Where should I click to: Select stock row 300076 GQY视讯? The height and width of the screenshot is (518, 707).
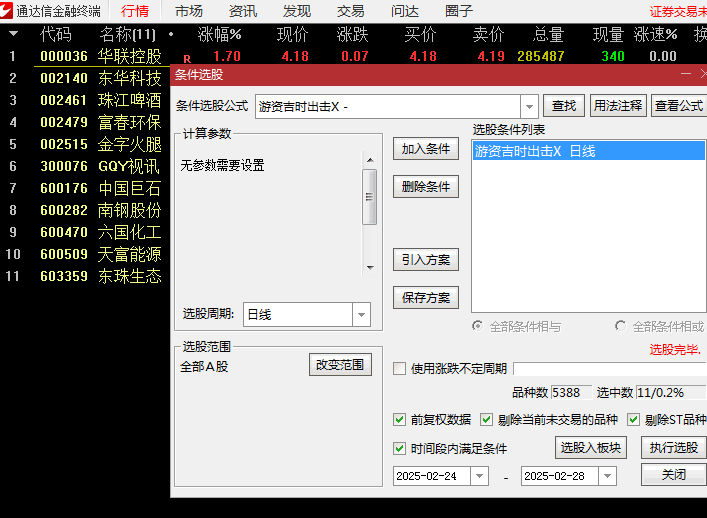point(85,166)
